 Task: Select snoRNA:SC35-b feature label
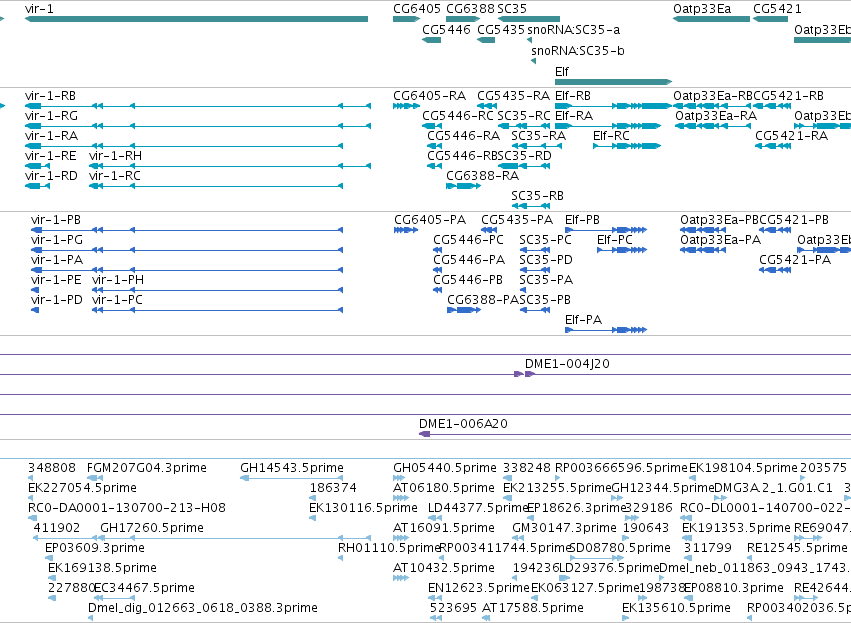[577, 50]
